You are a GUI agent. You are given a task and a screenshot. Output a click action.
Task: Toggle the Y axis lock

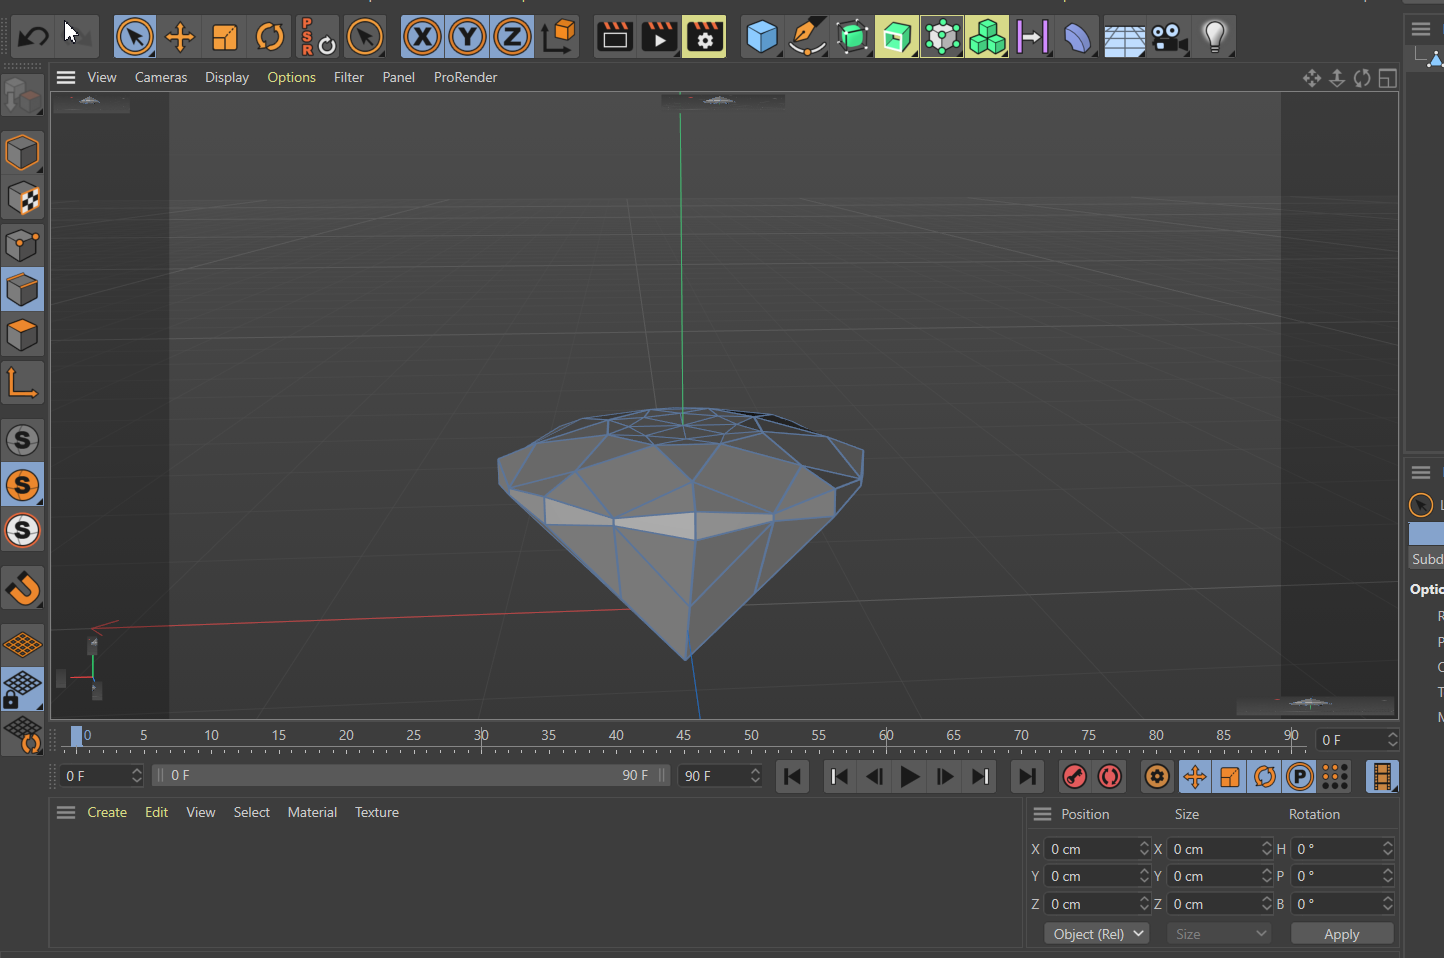tap(467, 38)
